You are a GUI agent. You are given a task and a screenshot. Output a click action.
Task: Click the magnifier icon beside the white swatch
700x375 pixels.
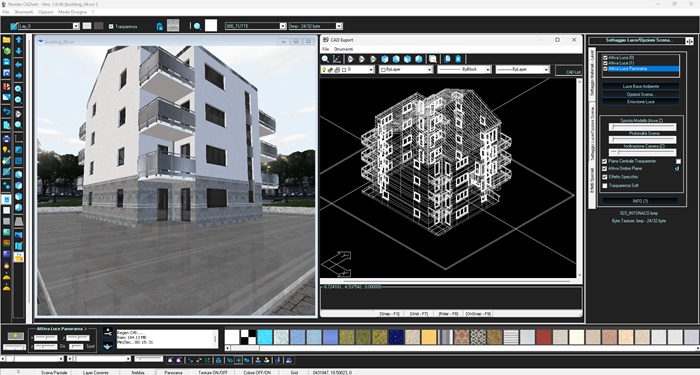point(197,26)
